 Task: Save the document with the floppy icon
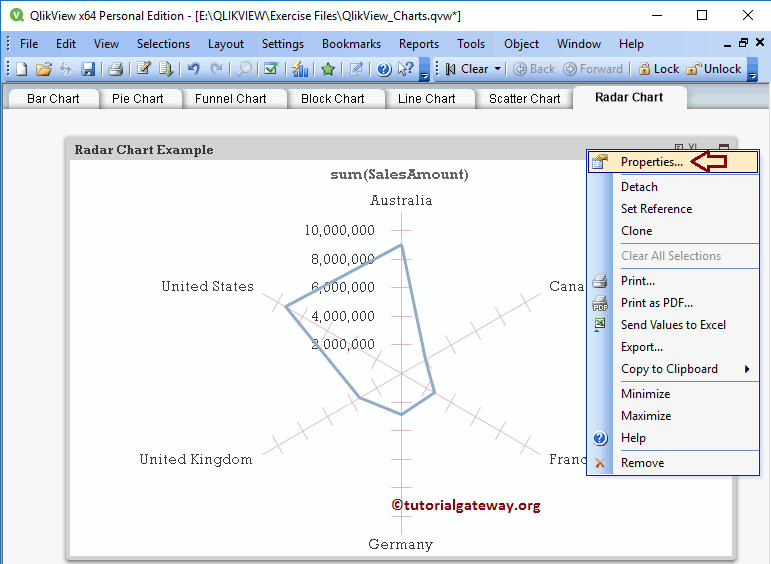[x=88, y=69]
